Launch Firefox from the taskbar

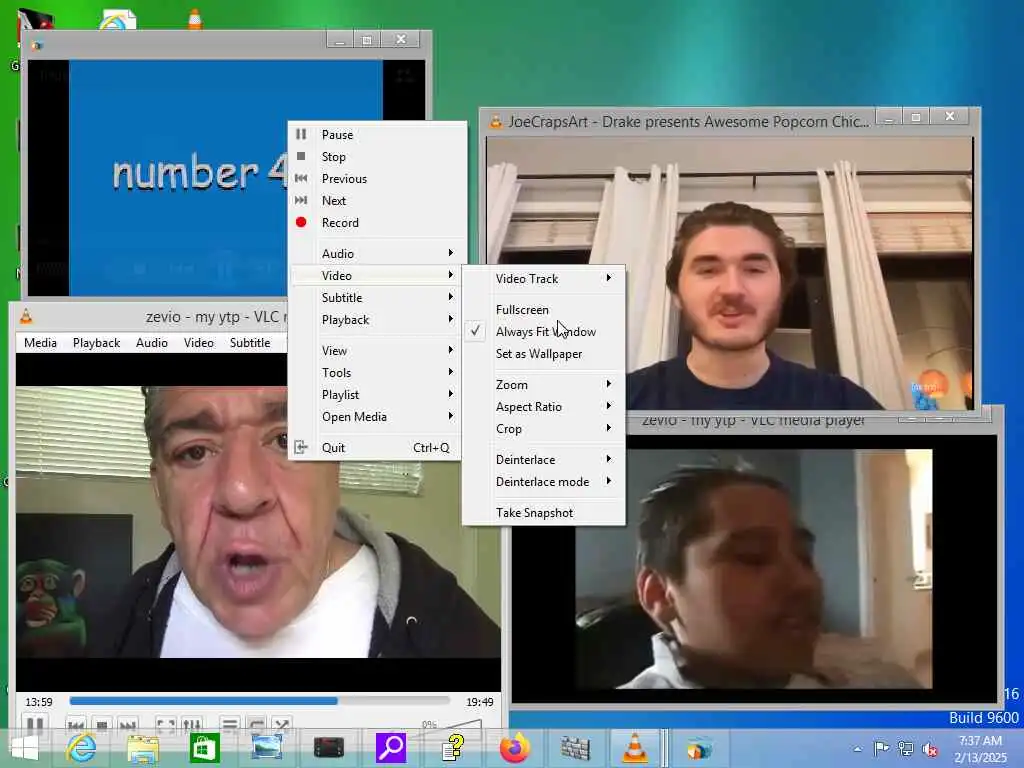click(x=515, y=748)
